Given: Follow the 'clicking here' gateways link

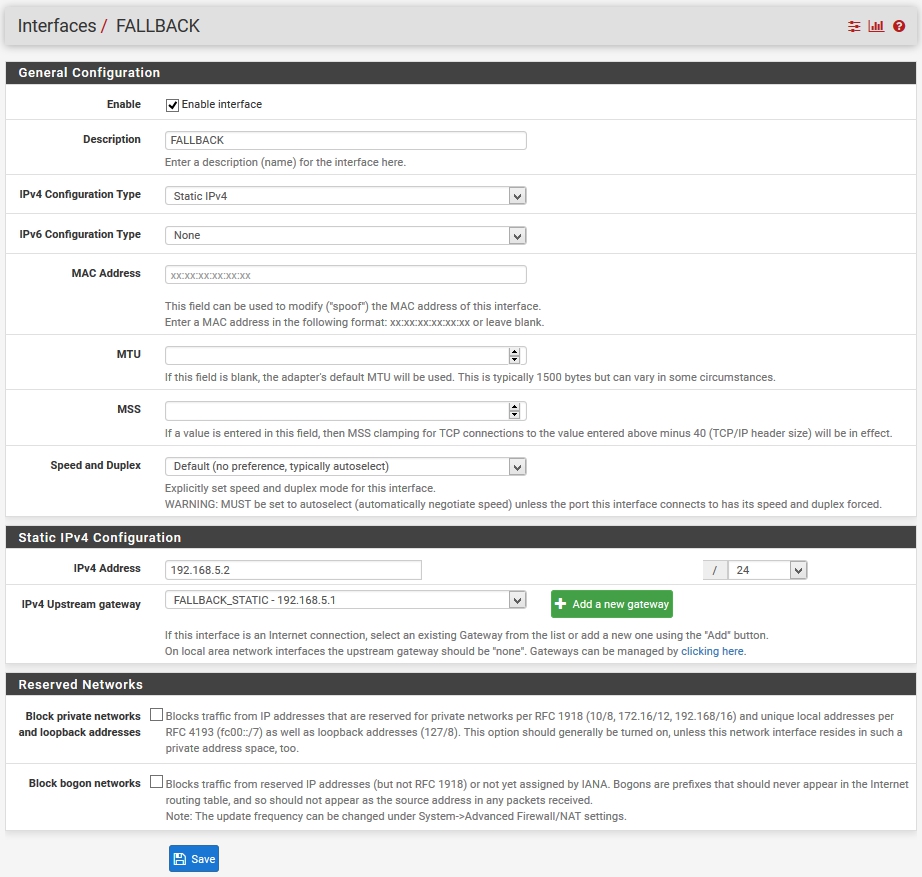Looking at the screenshot, I should [712, 651].
